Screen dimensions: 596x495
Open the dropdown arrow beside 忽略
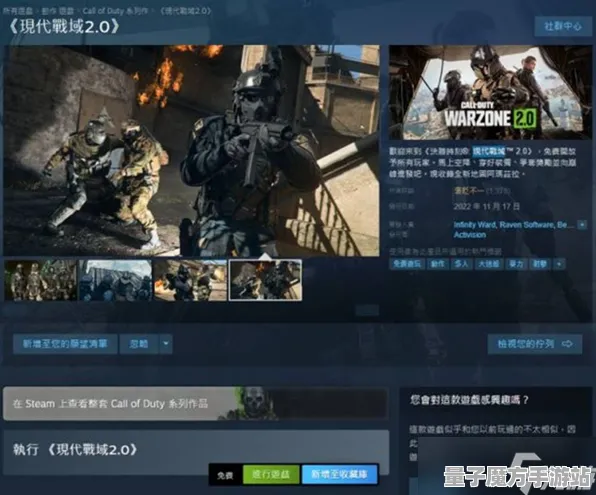pyautogui.click(x=166, y=344)
